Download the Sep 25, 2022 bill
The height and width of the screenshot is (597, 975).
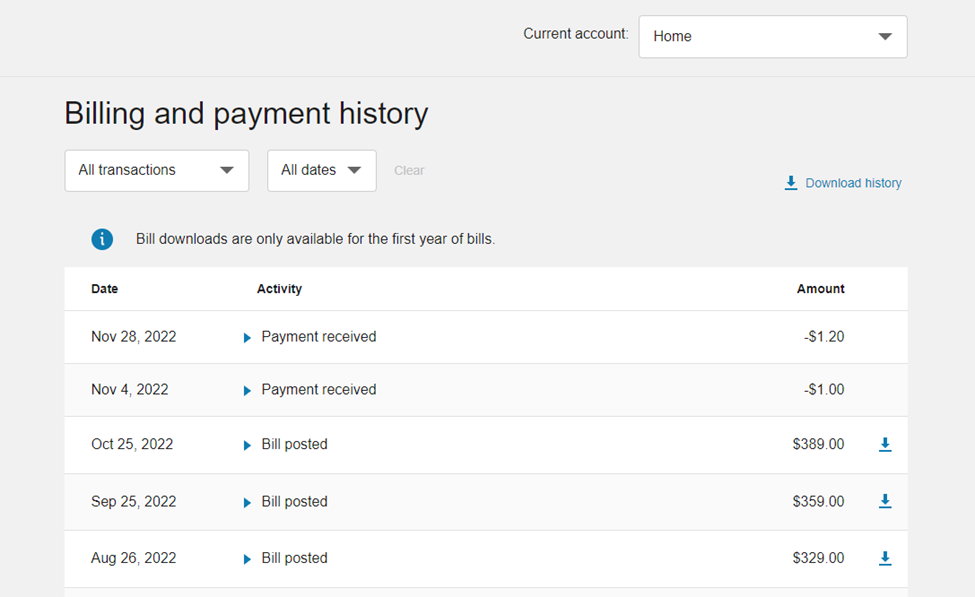tap(885, 501)
